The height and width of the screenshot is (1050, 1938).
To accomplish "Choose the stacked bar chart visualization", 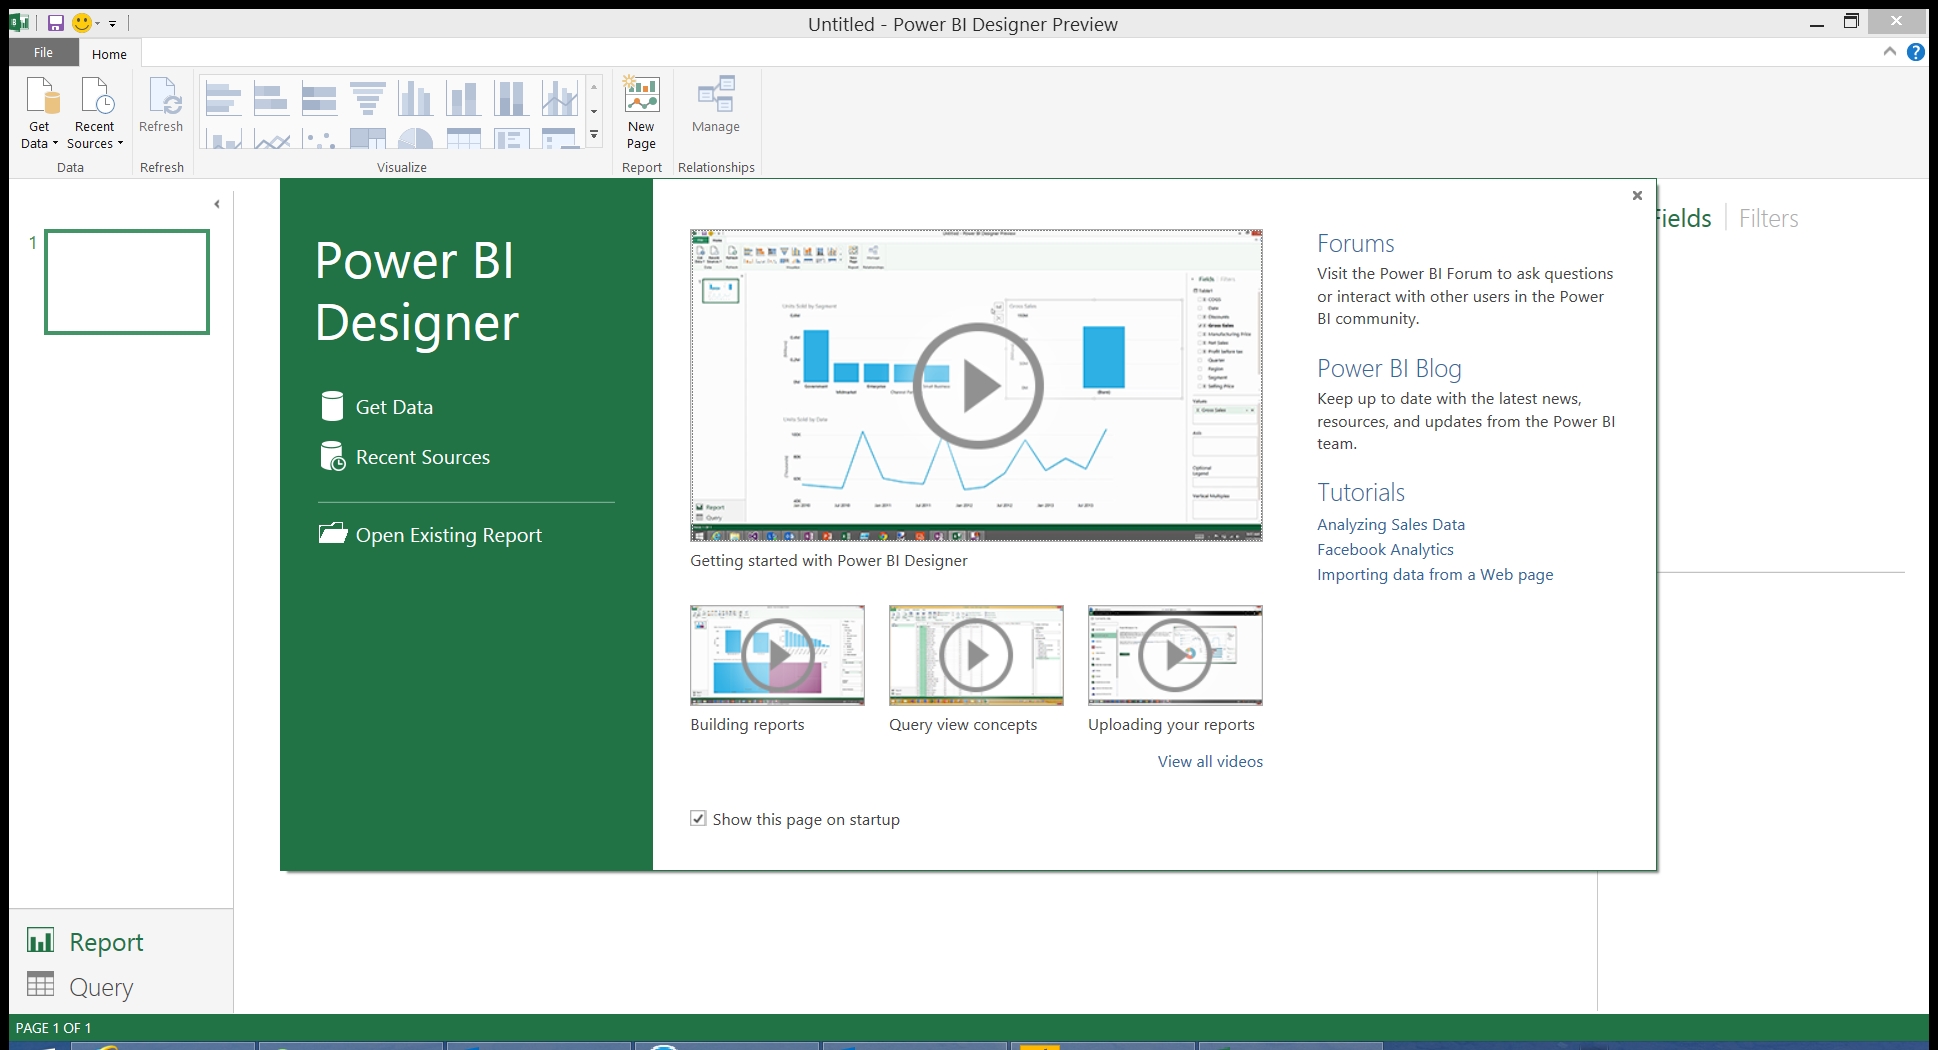I will (x=271, y=99).
